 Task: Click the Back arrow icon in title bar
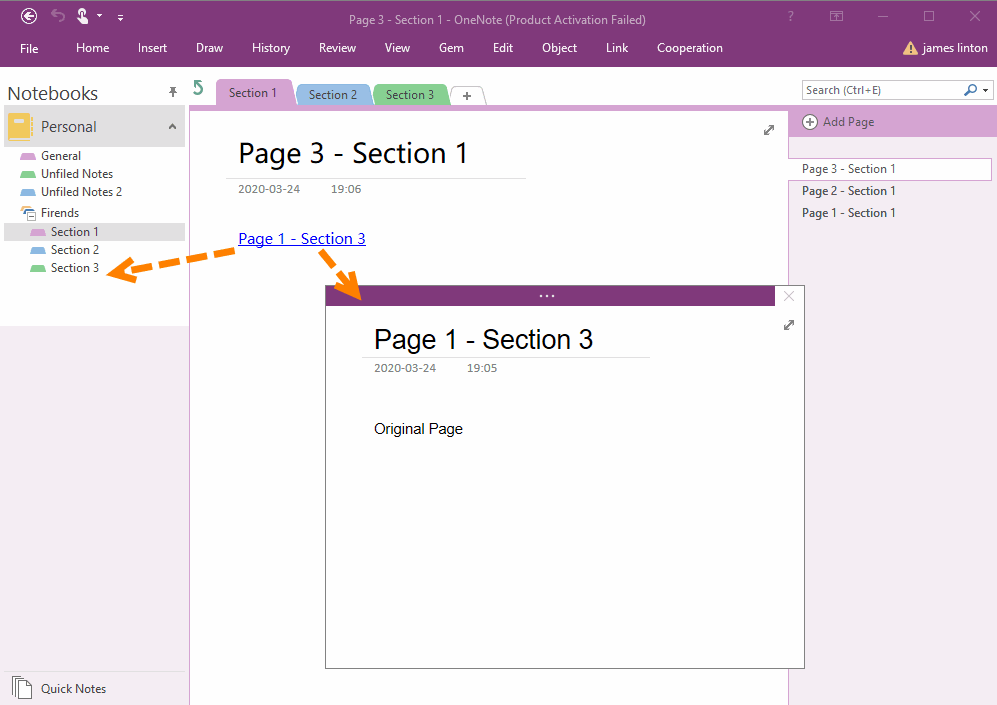(29, 17)
